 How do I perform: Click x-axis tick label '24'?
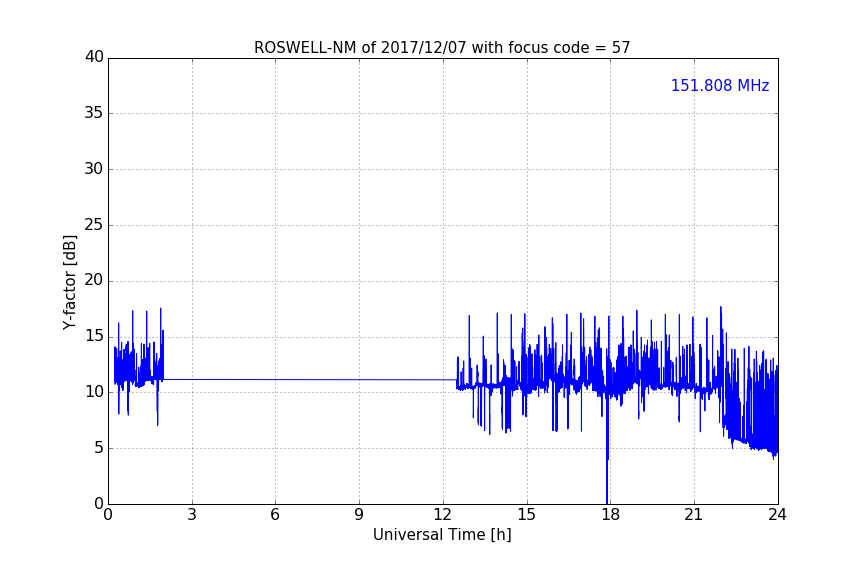(x=778, y=515)
